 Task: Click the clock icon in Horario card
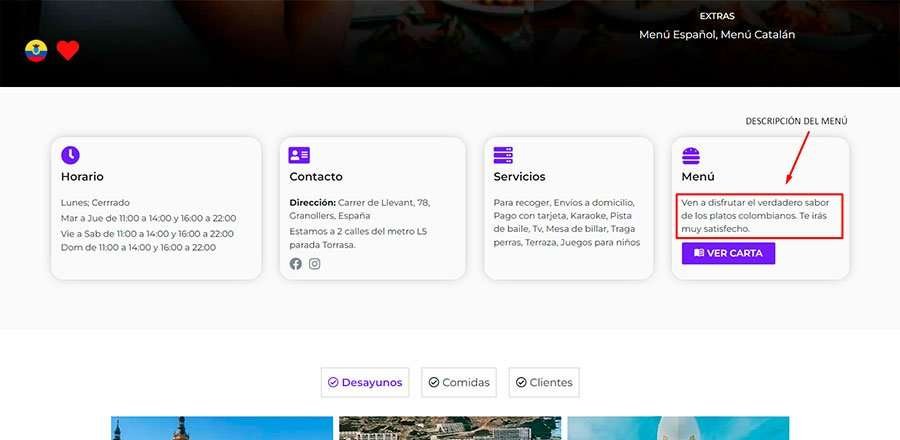(70, 155)
